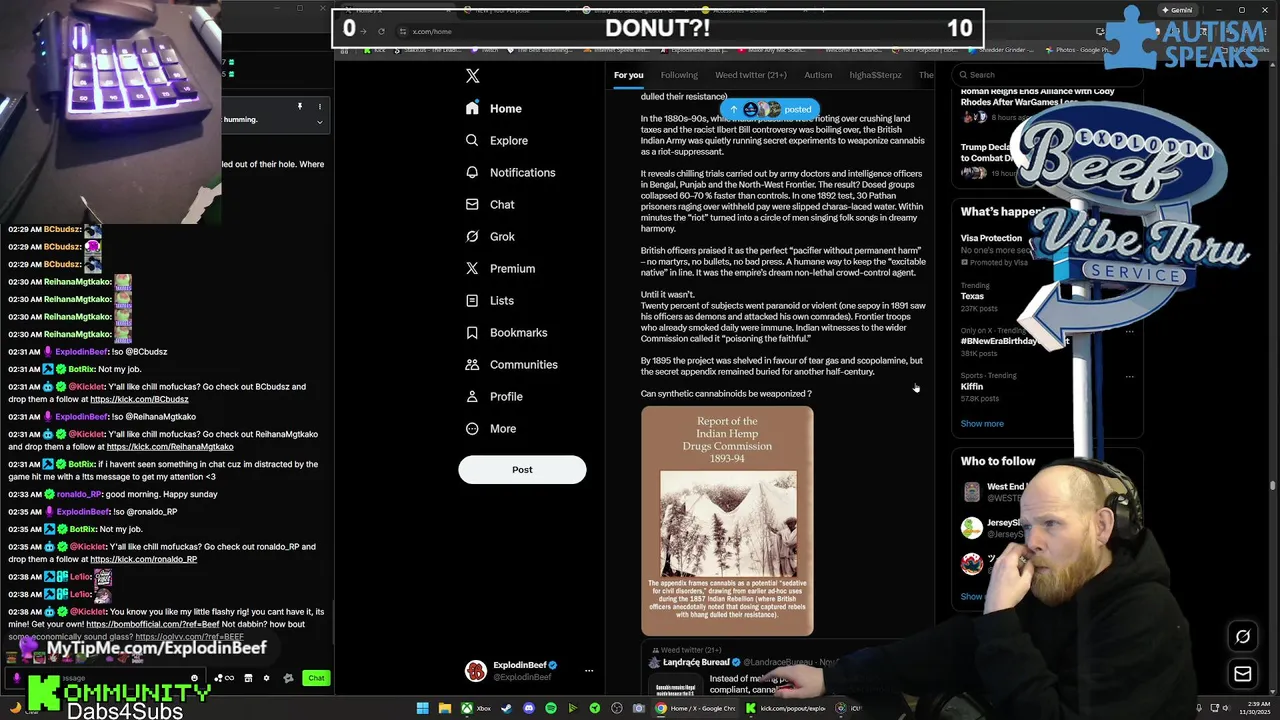The width and height of the screenshot is (1280, 720).
Task: Reload the x.com page
Action: click(381, 31)
